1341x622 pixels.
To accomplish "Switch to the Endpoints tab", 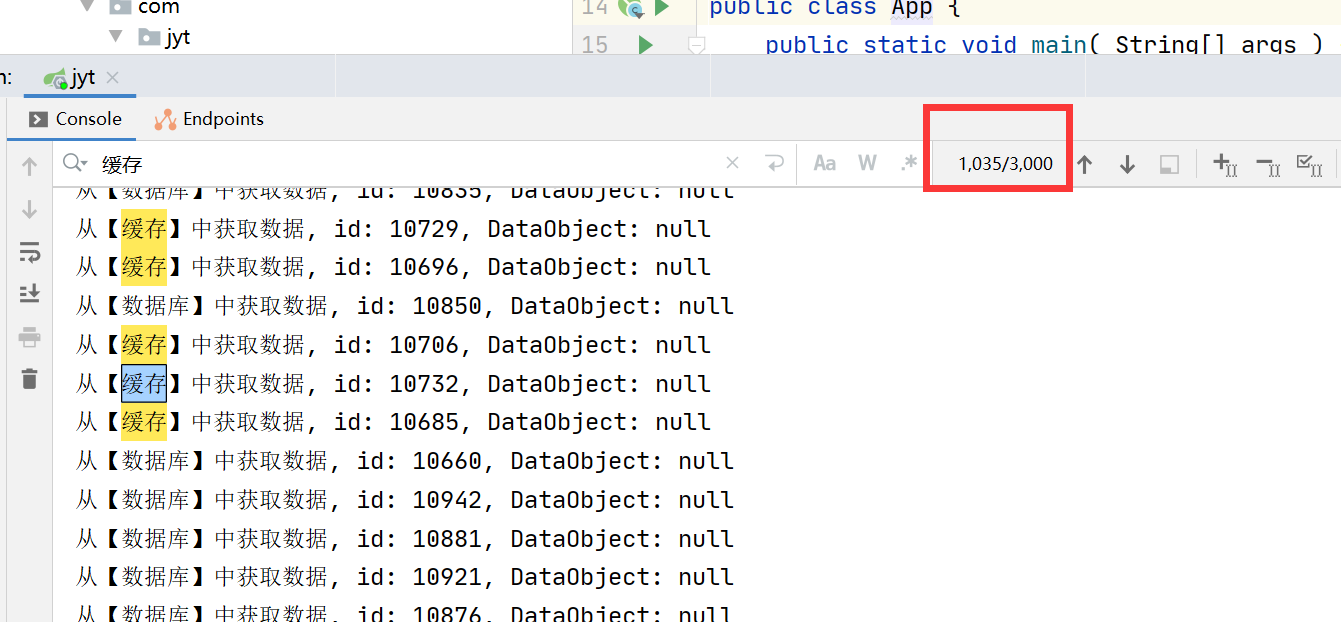I will tap(209, 119).
